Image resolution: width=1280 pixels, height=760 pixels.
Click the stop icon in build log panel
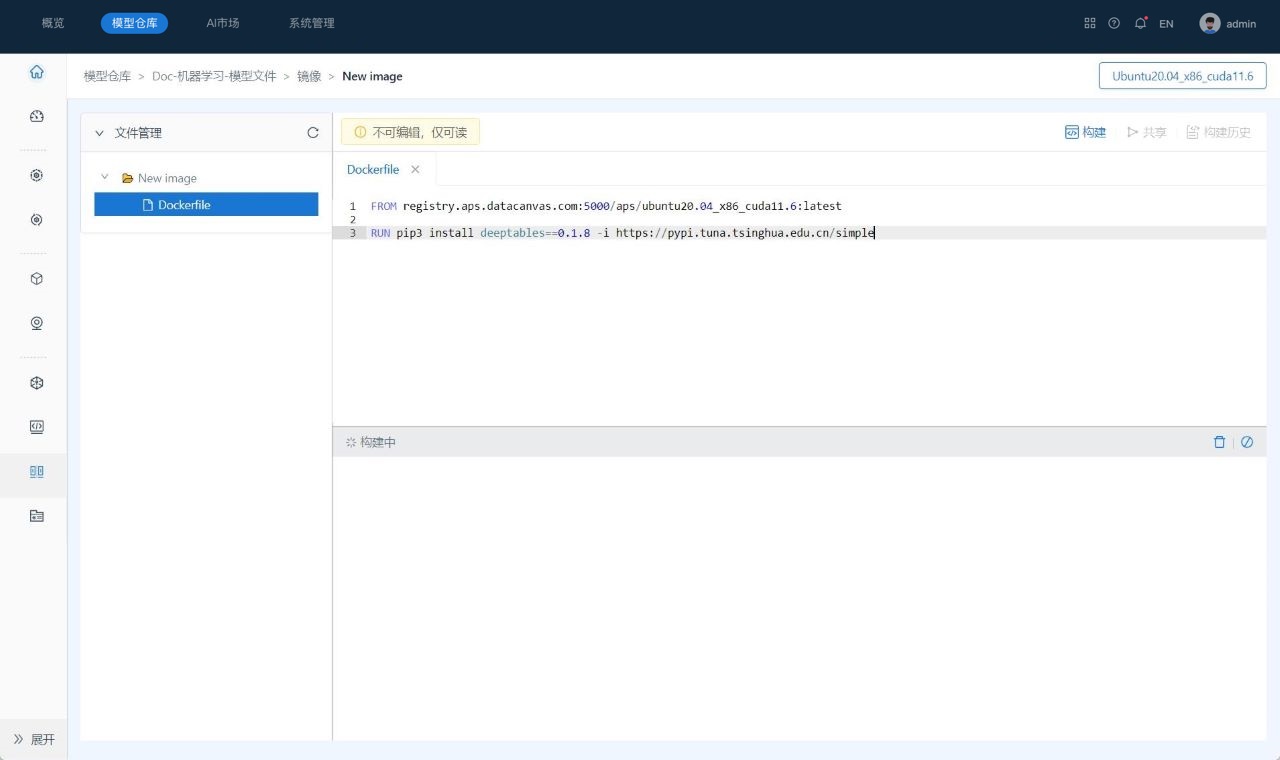(x=1247, y=442)
